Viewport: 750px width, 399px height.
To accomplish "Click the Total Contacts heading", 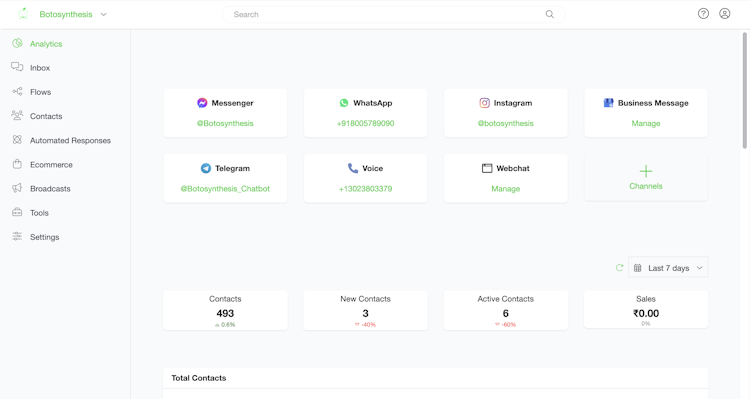I will (199, 378).
